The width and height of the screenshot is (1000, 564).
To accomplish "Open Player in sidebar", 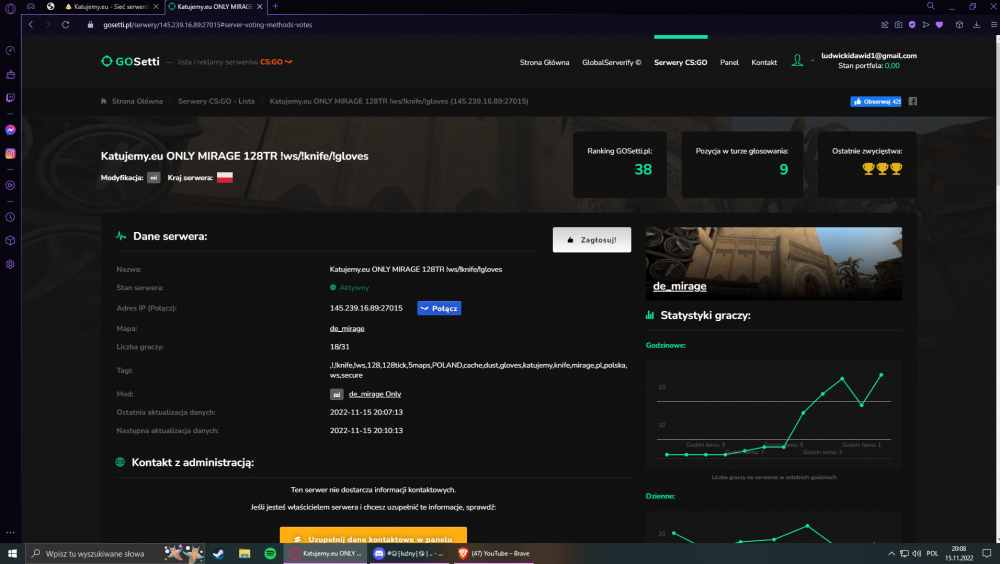I will [10, 185].
